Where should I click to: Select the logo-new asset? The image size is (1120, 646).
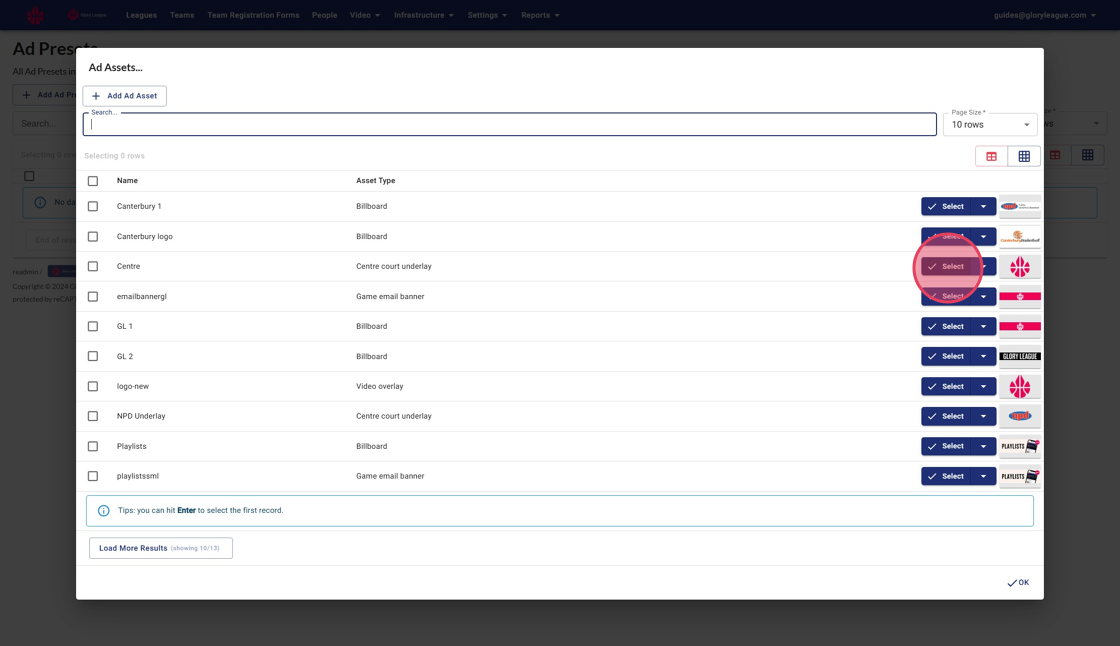(x=946, y=387)
